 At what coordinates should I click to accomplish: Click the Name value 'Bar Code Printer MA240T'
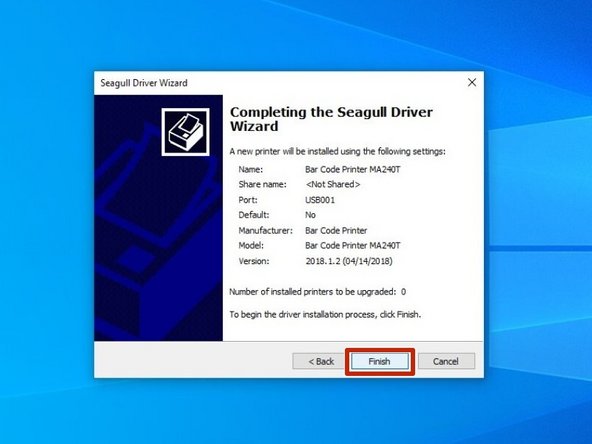pyautogui.click(x=353, y=170)
